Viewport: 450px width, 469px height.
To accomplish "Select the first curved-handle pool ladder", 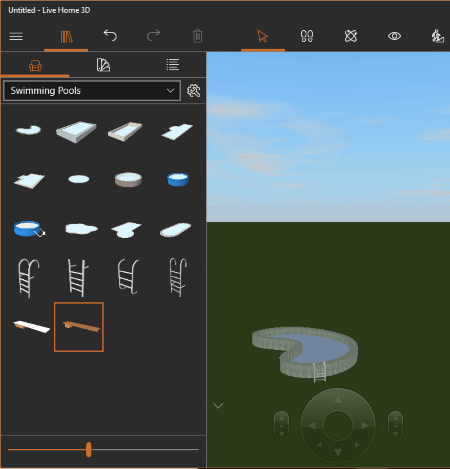I will [x=29, y=278].
